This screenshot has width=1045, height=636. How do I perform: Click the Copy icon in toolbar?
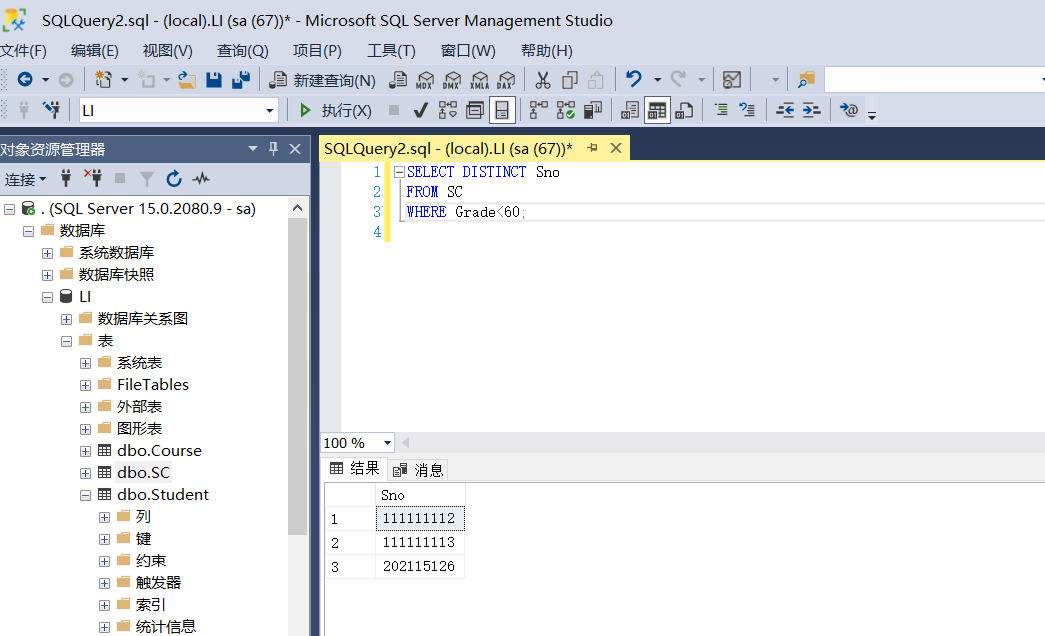(x=570, y=80)
